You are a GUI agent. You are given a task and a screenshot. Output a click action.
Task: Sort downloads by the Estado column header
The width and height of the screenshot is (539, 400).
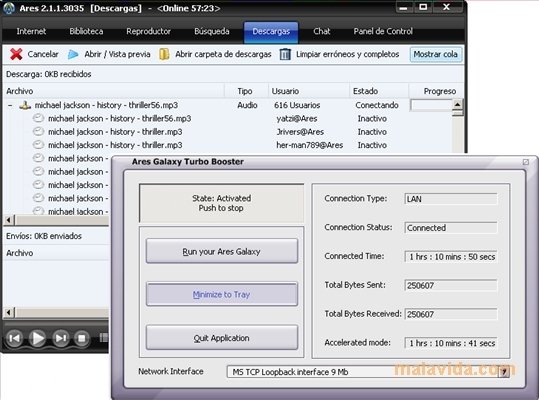(x=379, y=91)
